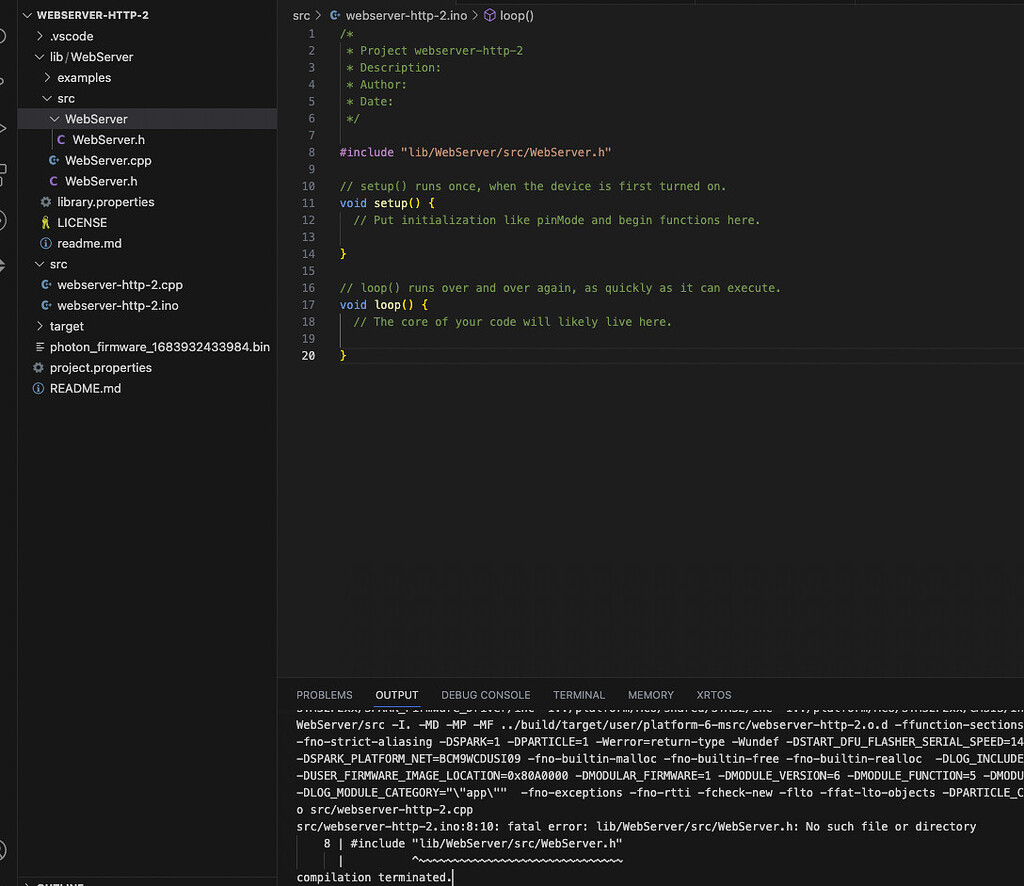Click the binary file icon for photon_firmware bin
The width and height of the screenshot is (1024, 886).
coord(39,346)
